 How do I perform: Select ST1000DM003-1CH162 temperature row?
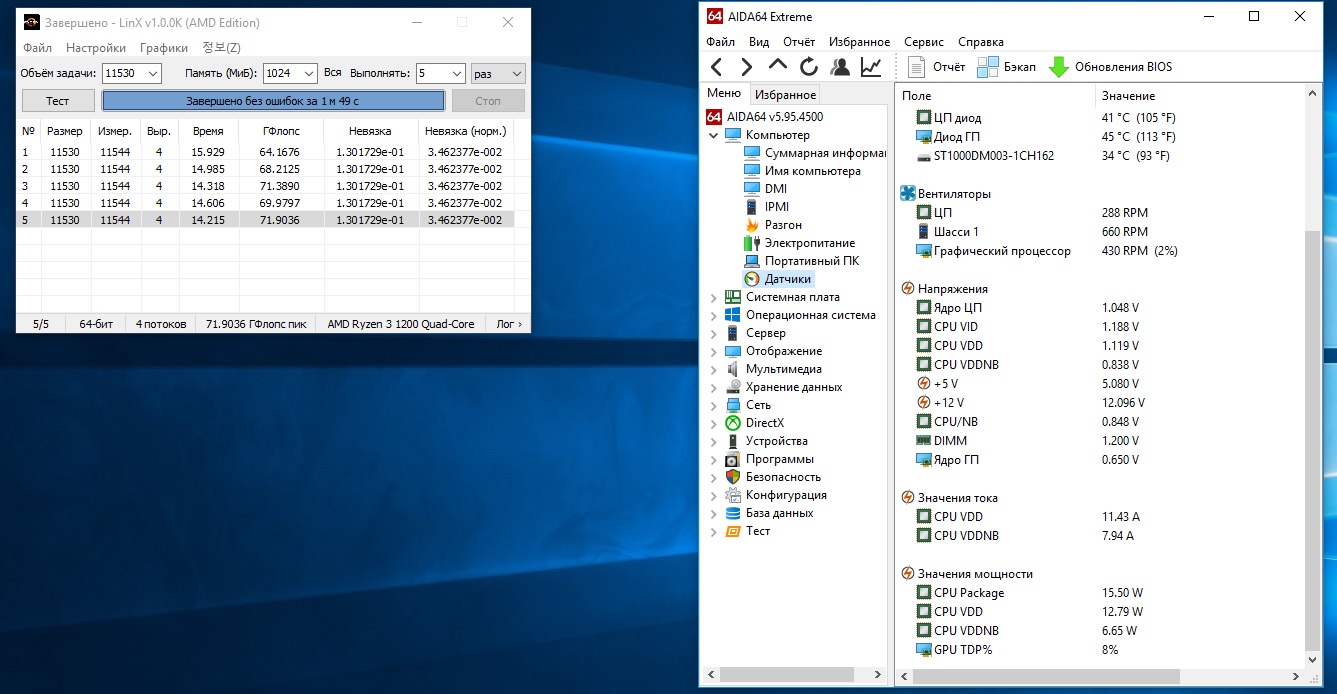point(1100,156)
